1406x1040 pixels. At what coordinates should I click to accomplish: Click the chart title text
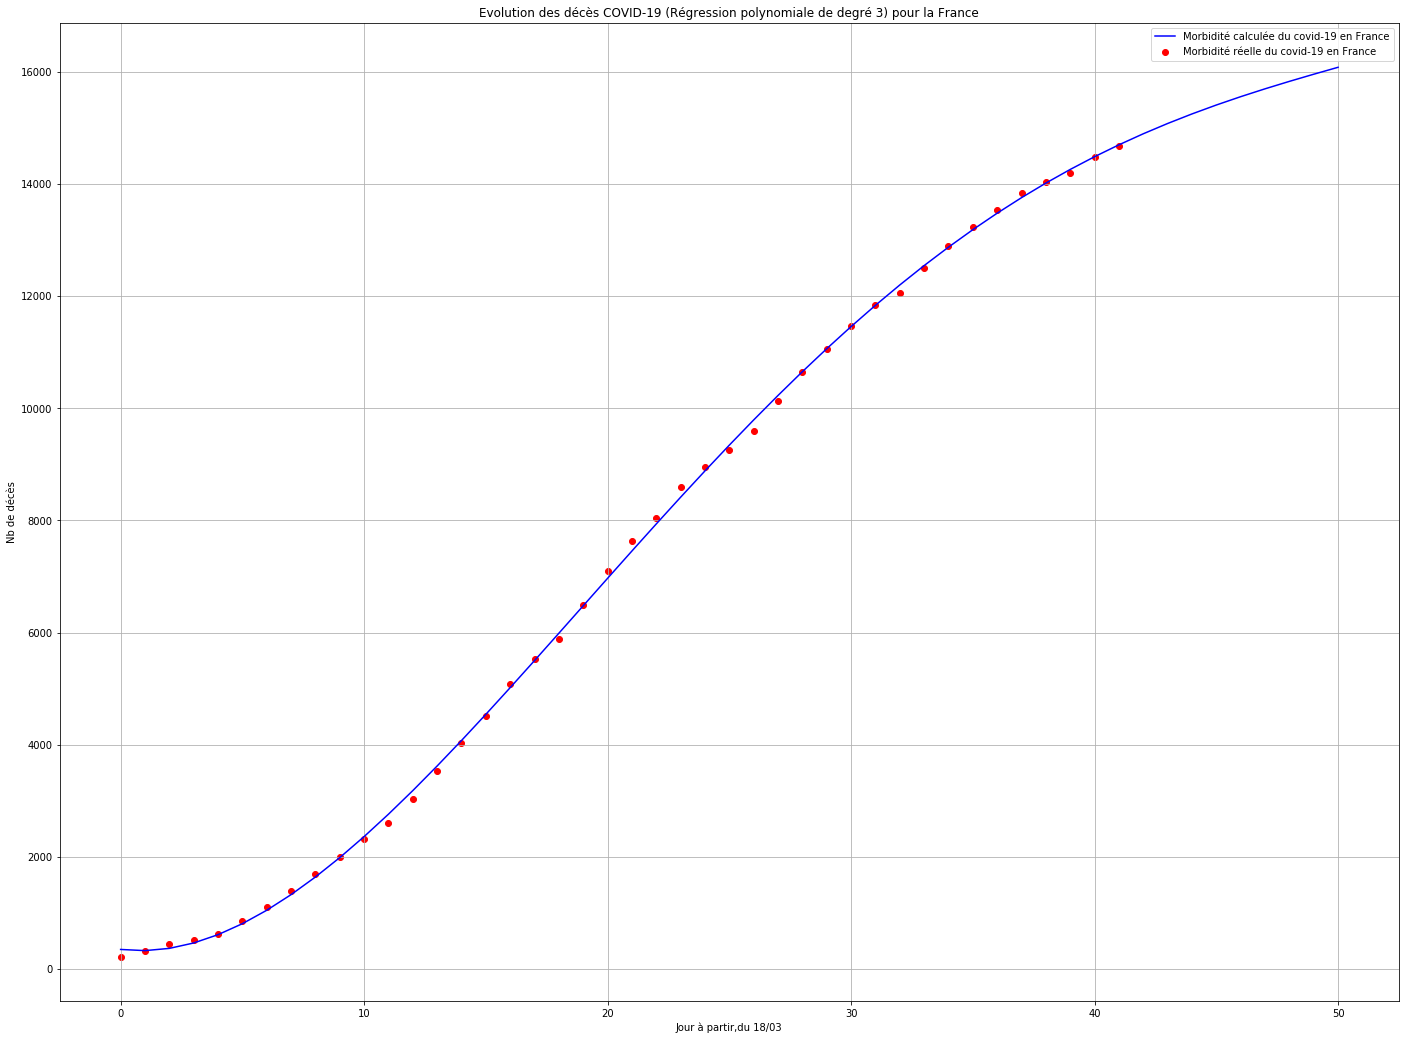(x=728, y=13)
